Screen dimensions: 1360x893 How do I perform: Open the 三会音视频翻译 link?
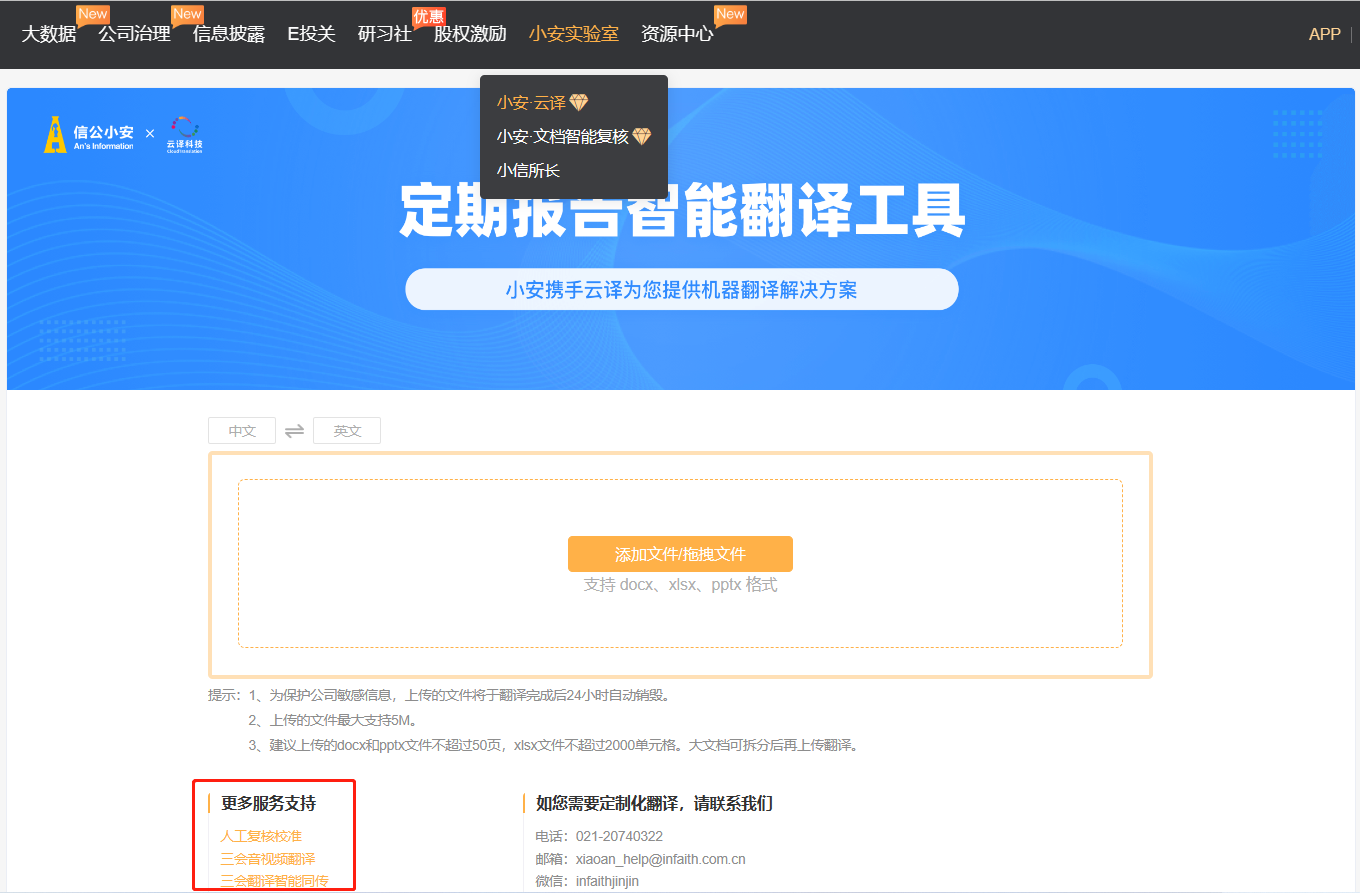(x=268, y=859)
